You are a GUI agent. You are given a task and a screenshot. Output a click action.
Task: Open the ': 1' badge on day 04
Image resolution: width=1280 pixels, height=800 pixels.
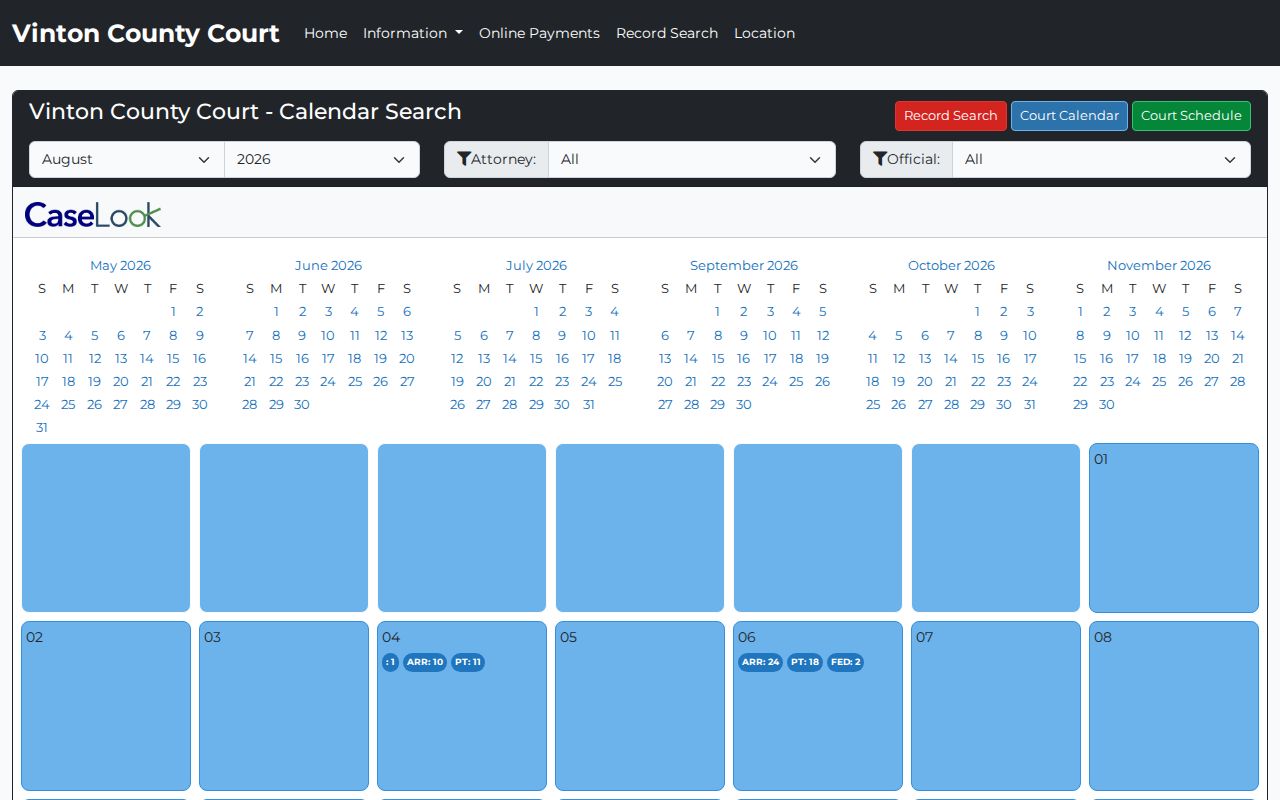pos(391,662)
